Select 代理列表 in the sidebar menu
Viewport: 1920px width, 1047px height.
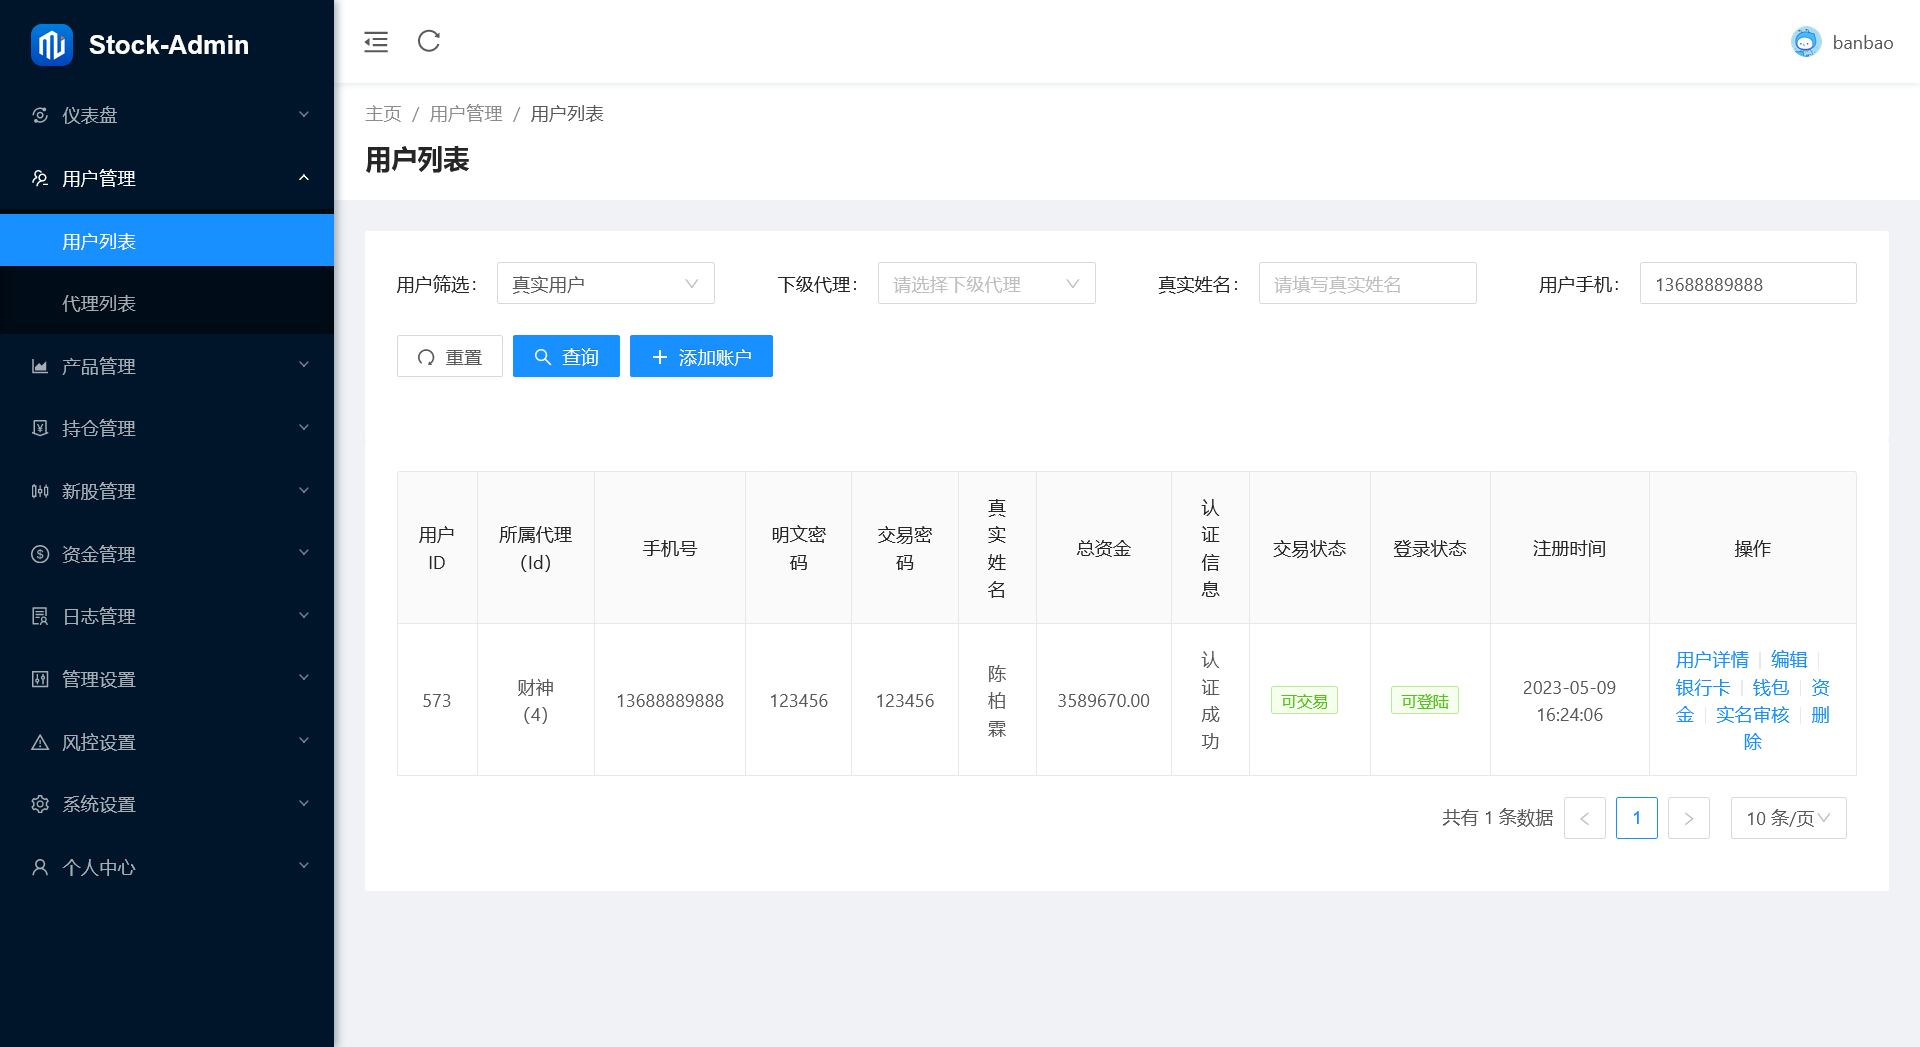100,303
